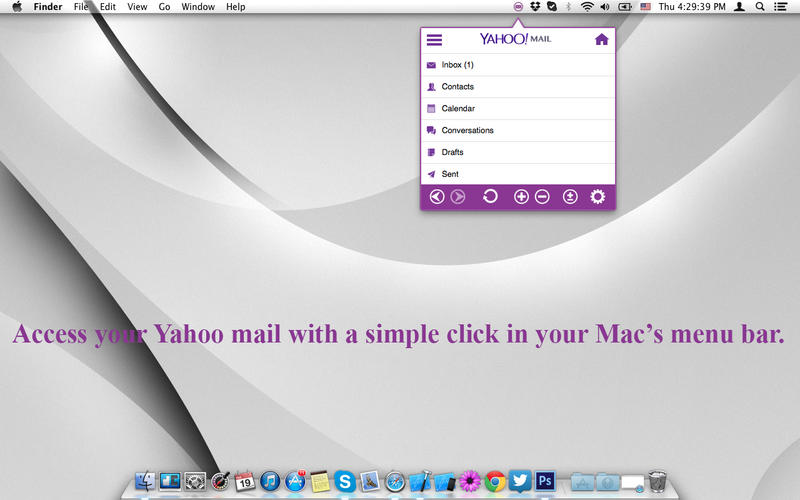Launch Skype from the dock
This screenshot has width=800, height=500.
[345, 481]
